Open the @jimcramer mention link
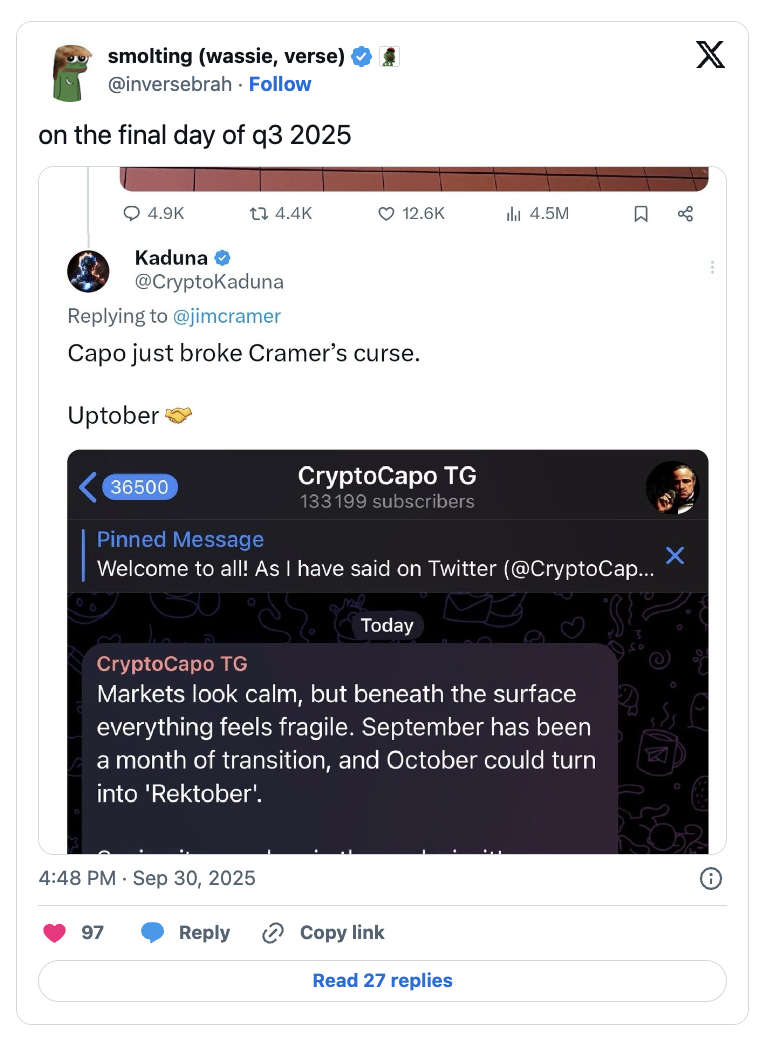 tap(226, 316)
